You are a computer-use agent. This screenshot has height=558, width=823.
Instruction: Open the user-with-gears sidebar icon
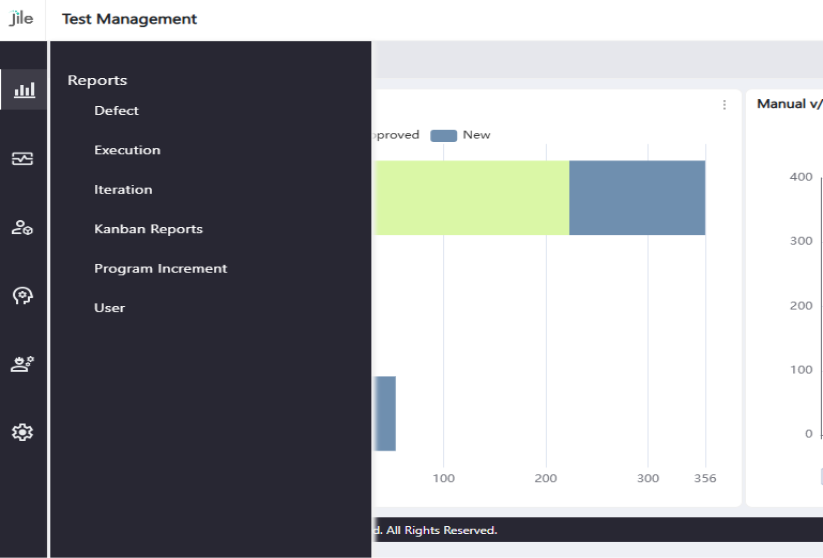[23, 364]
